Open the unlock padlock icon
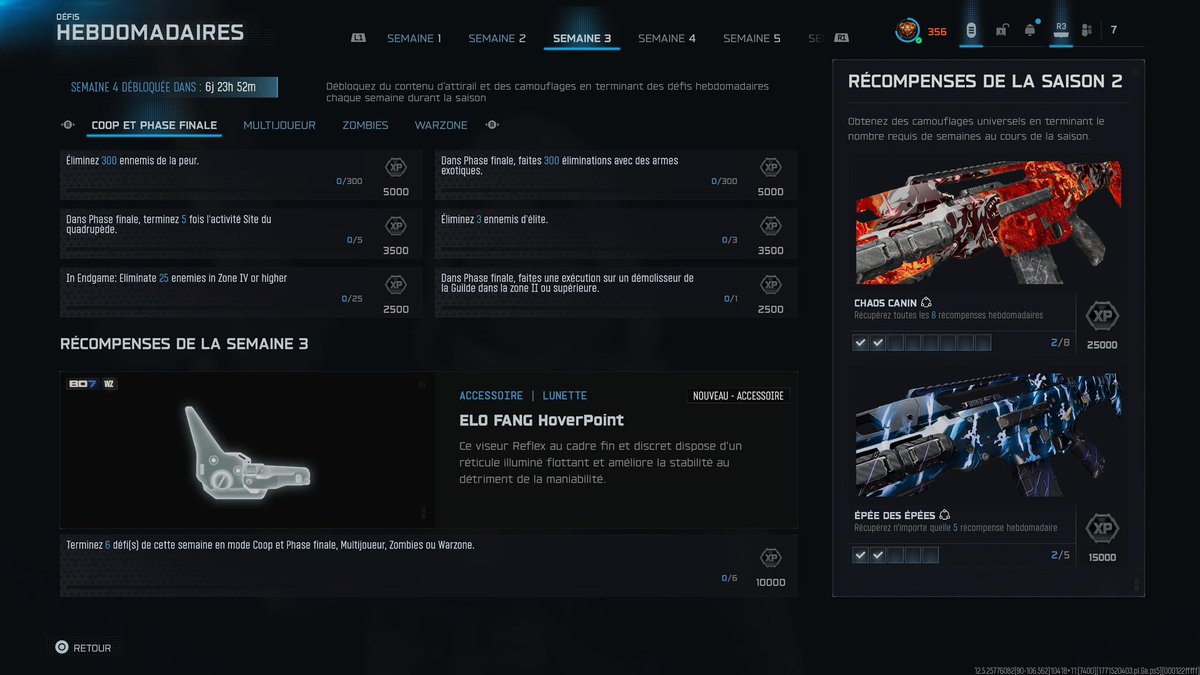The width and height of the screenshot is (1200, 675). point(1001,31)
